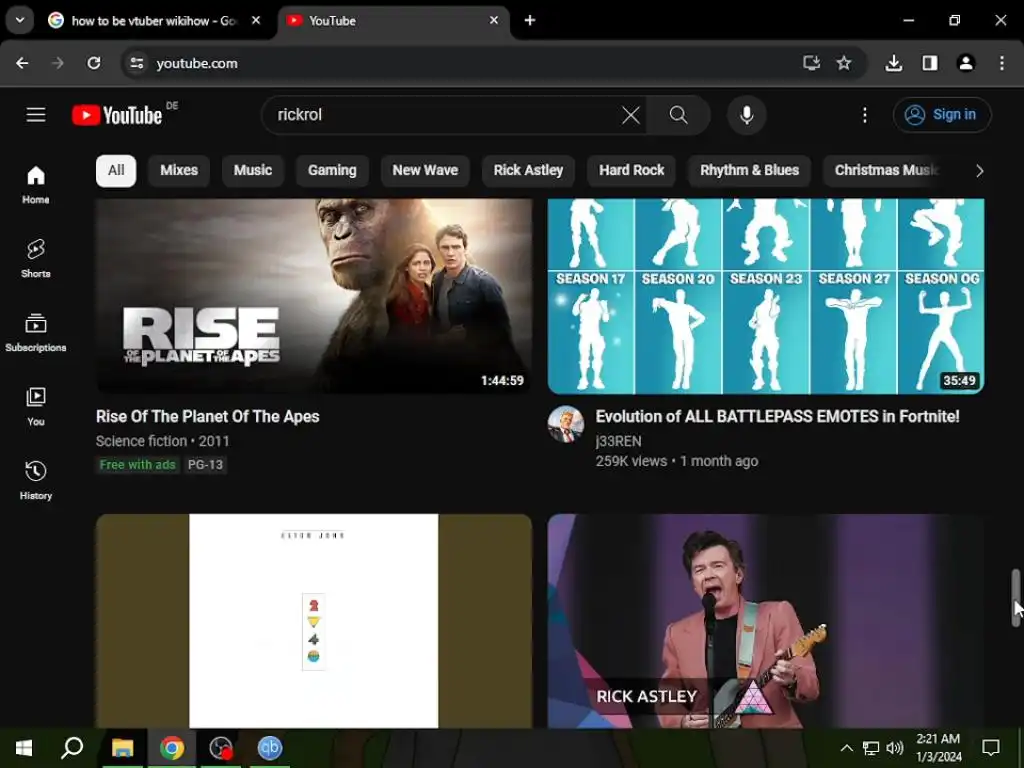Viewport: 1024px width, 768px height.
Task: Open History in the sidebar
Action: click(x=36, y=480)
